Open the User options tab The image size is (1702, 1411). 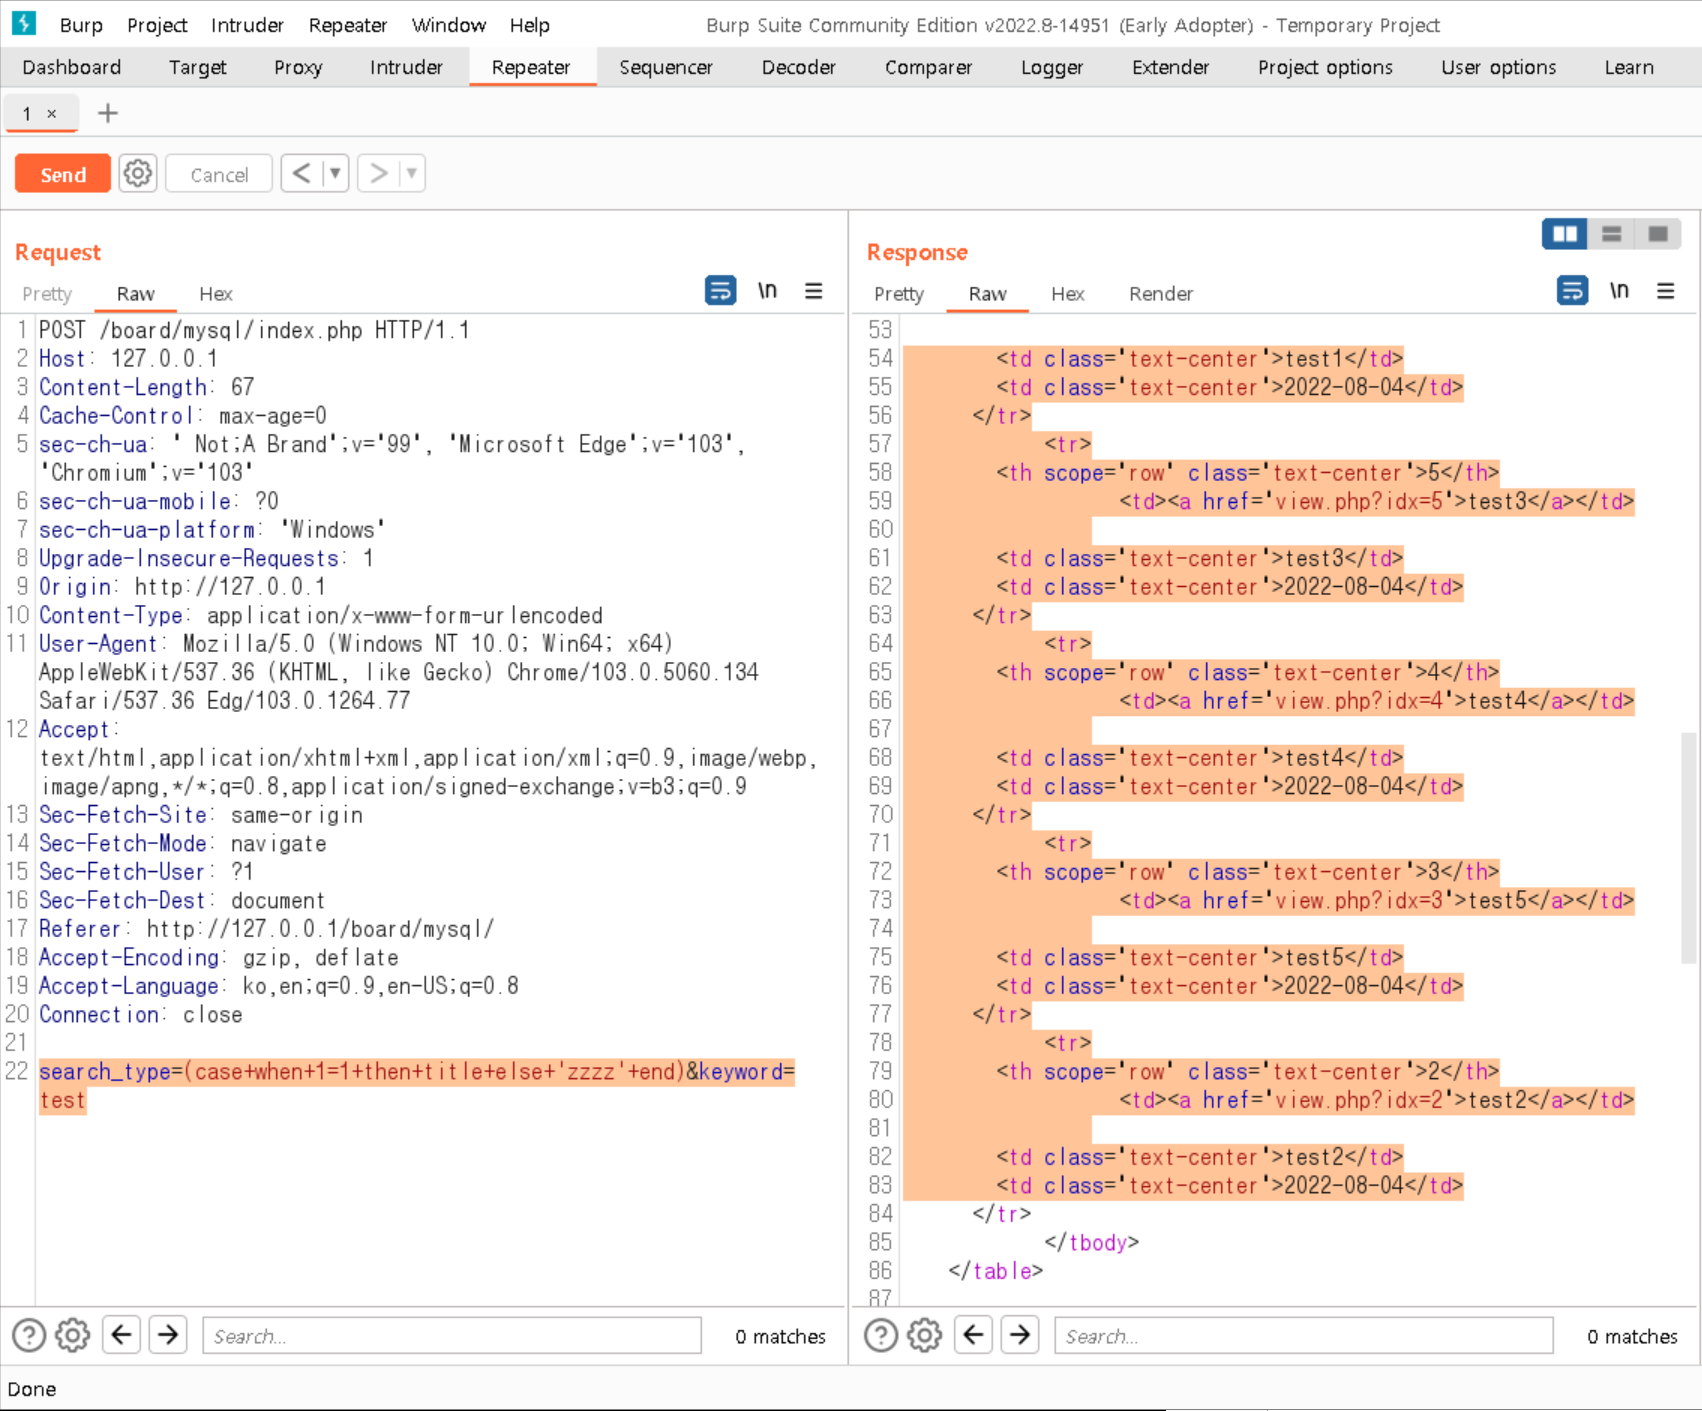pos(1498,67)
